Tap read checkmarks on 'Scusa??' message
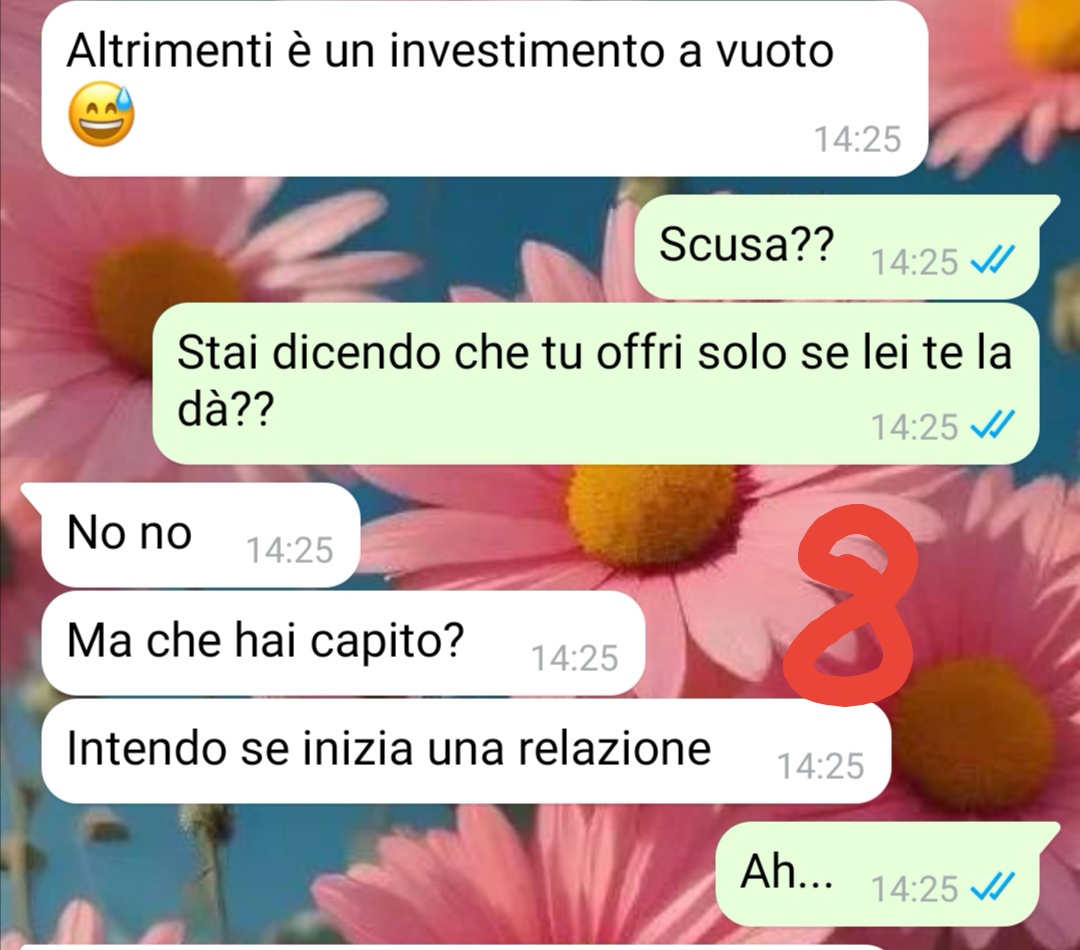The width and height of the screenshot is (1080, 950). click(x=992, y=261)
